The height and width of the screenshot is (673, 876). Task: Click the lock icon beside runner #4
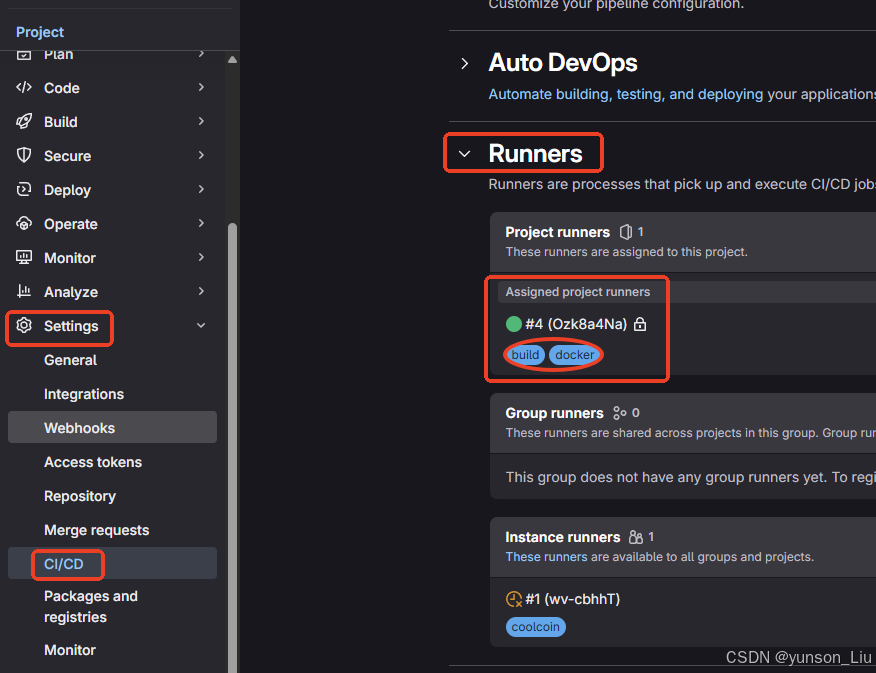640,324
